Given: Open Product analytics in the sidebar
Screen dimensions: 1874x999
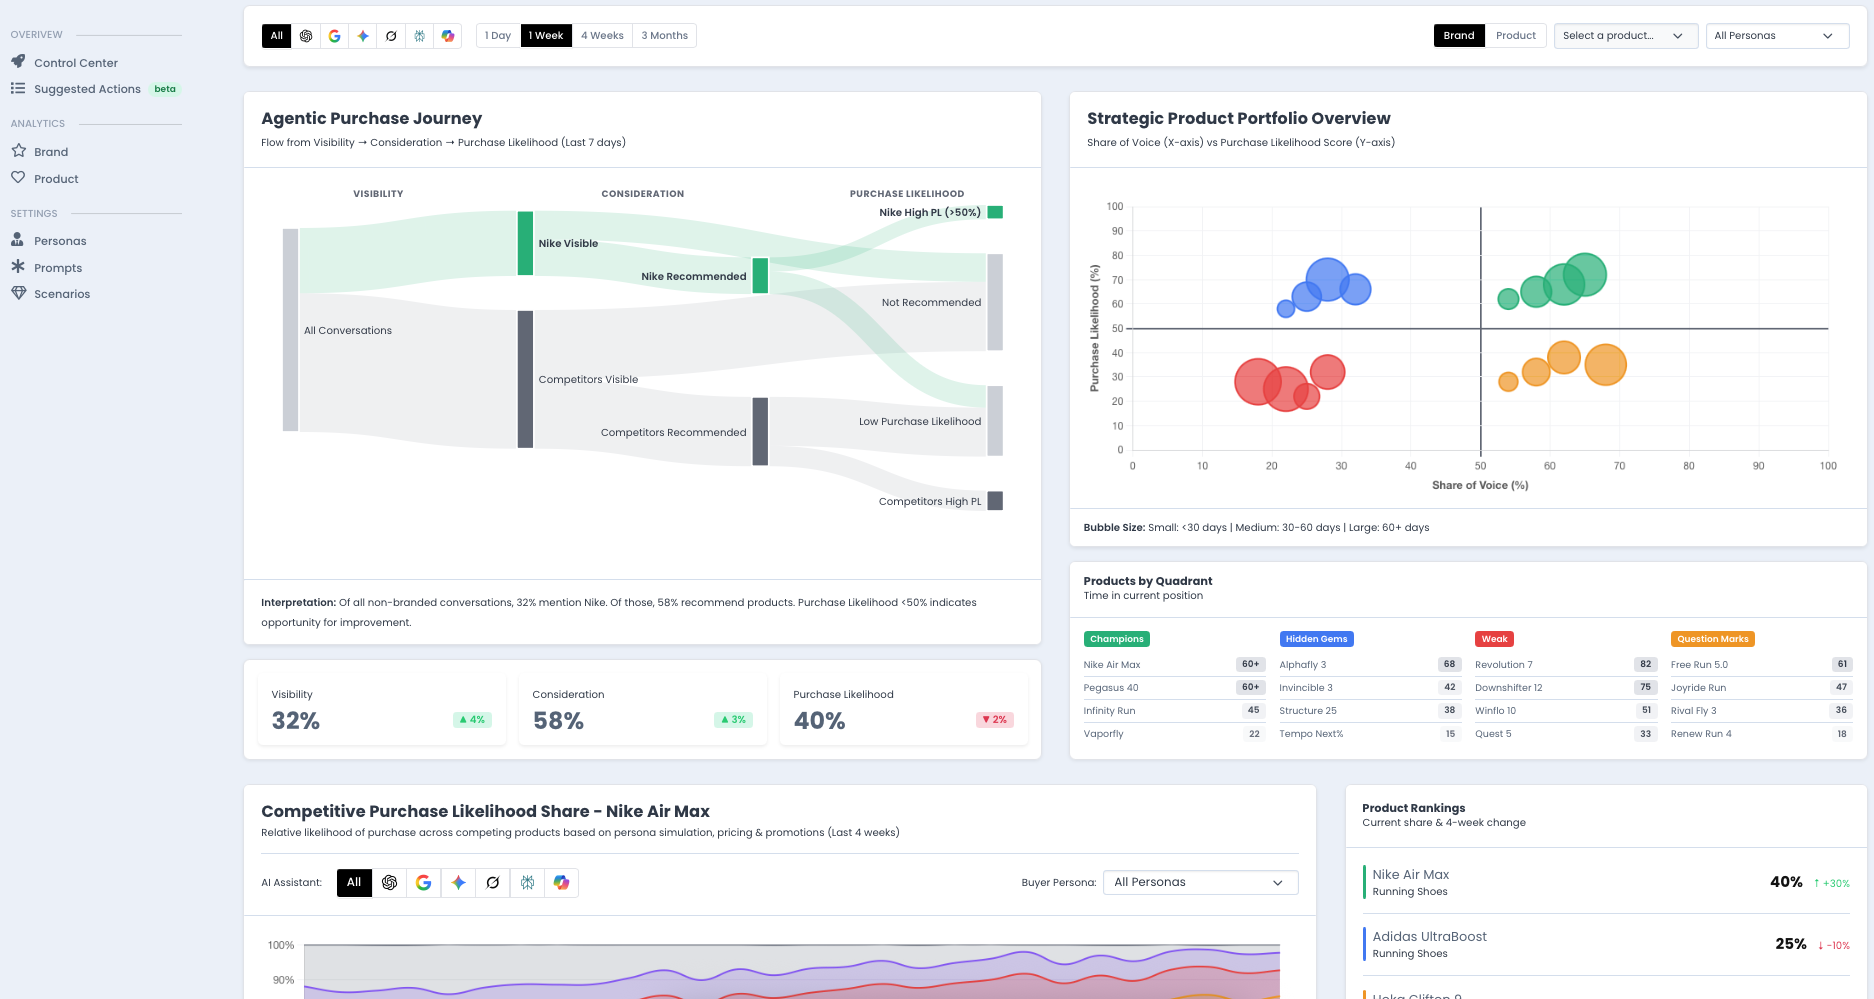Looking at the screenshot, I should tap(56, 178).
